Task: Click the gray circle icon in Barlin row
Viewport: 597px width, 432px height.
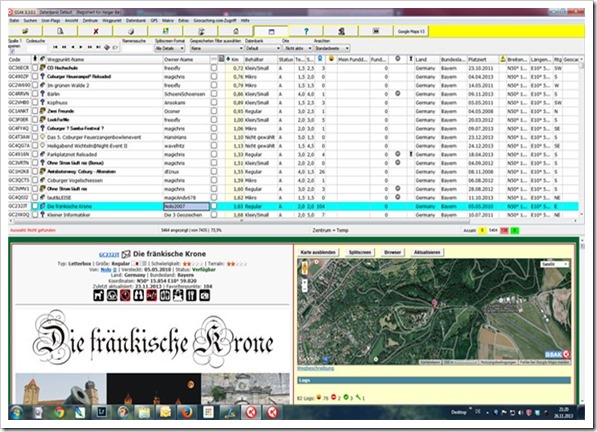Action: 397,93
